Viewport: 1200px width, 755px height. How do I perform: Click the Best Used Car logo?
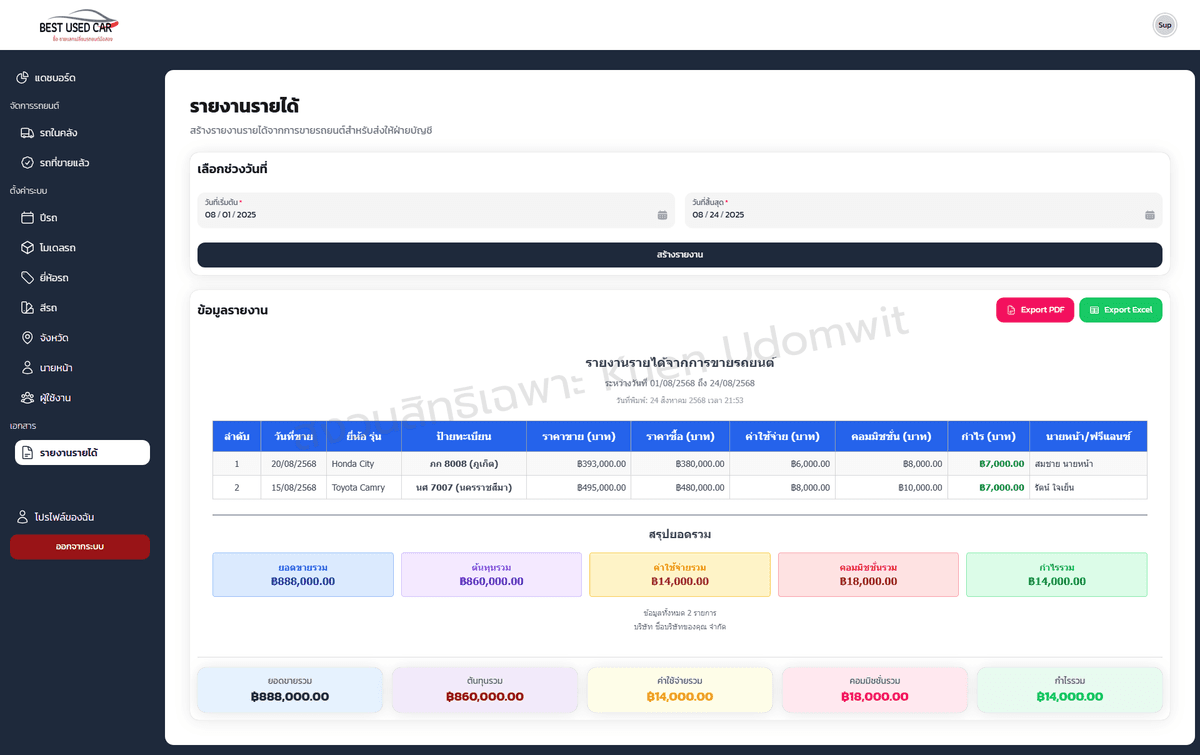coord(79,27)
